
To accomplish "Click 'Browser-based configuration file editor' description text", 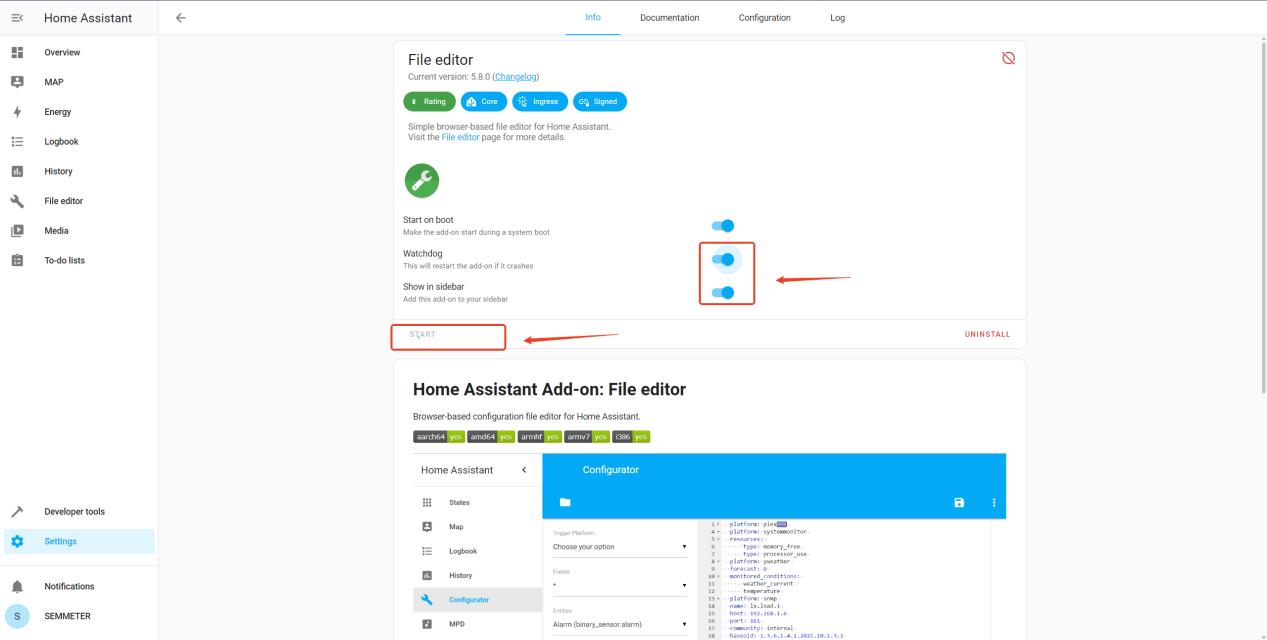I will click(x=526, y=416).
